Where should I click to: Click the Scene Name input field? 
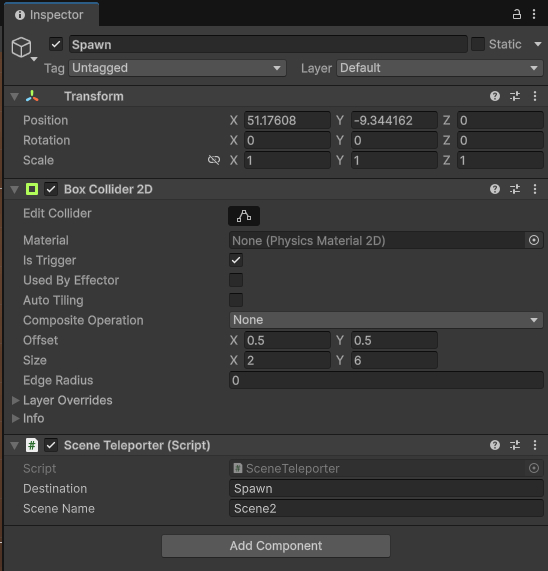(386, 508)
